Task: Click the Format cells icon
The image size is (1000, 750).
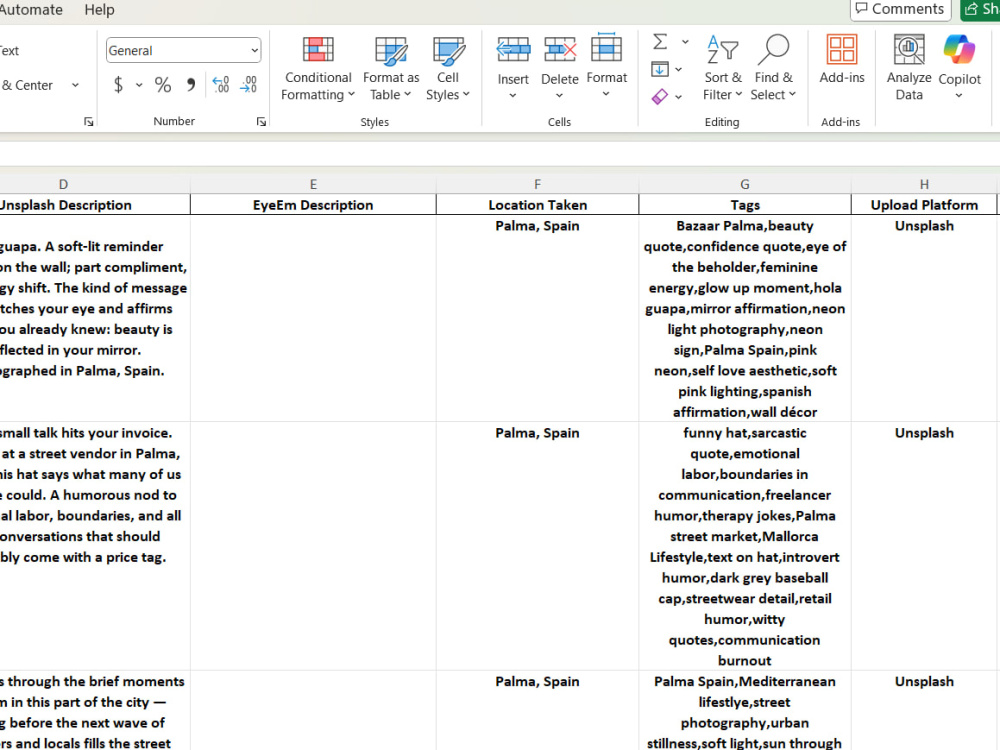Action: coord(607,48)
